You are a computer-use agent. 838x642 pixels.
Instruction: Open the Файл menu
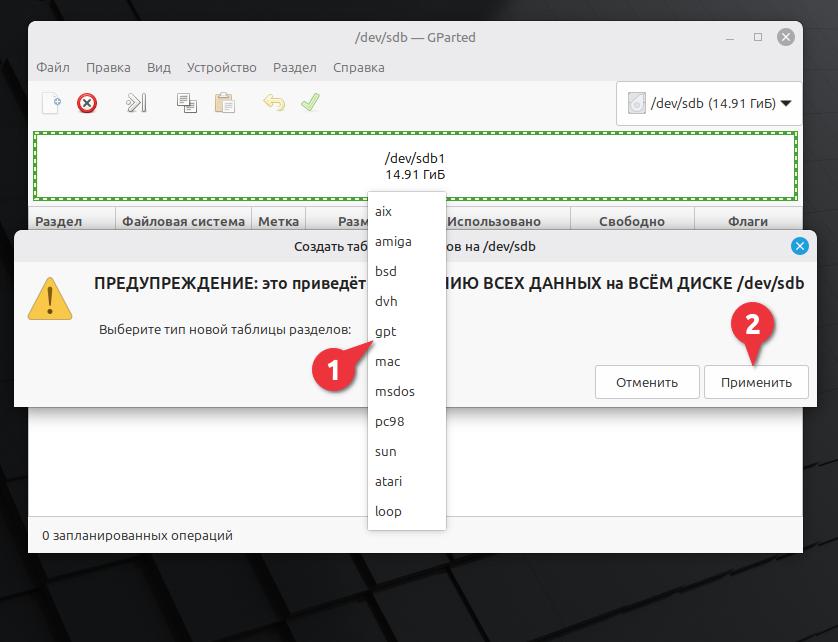pyautogui.click(x=53, y=68)
